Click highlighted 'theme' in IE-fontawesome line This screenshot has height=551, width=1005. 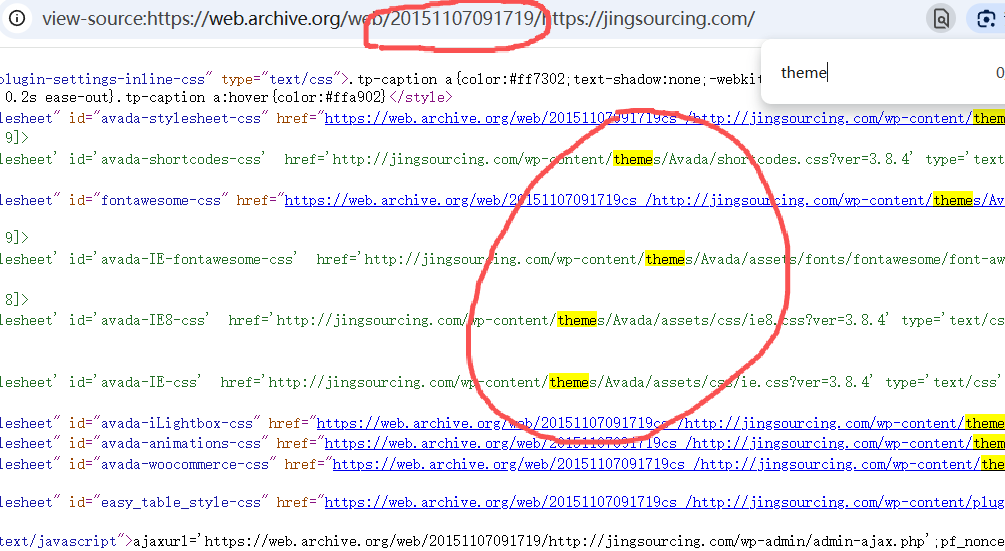[x=665, y=259]
